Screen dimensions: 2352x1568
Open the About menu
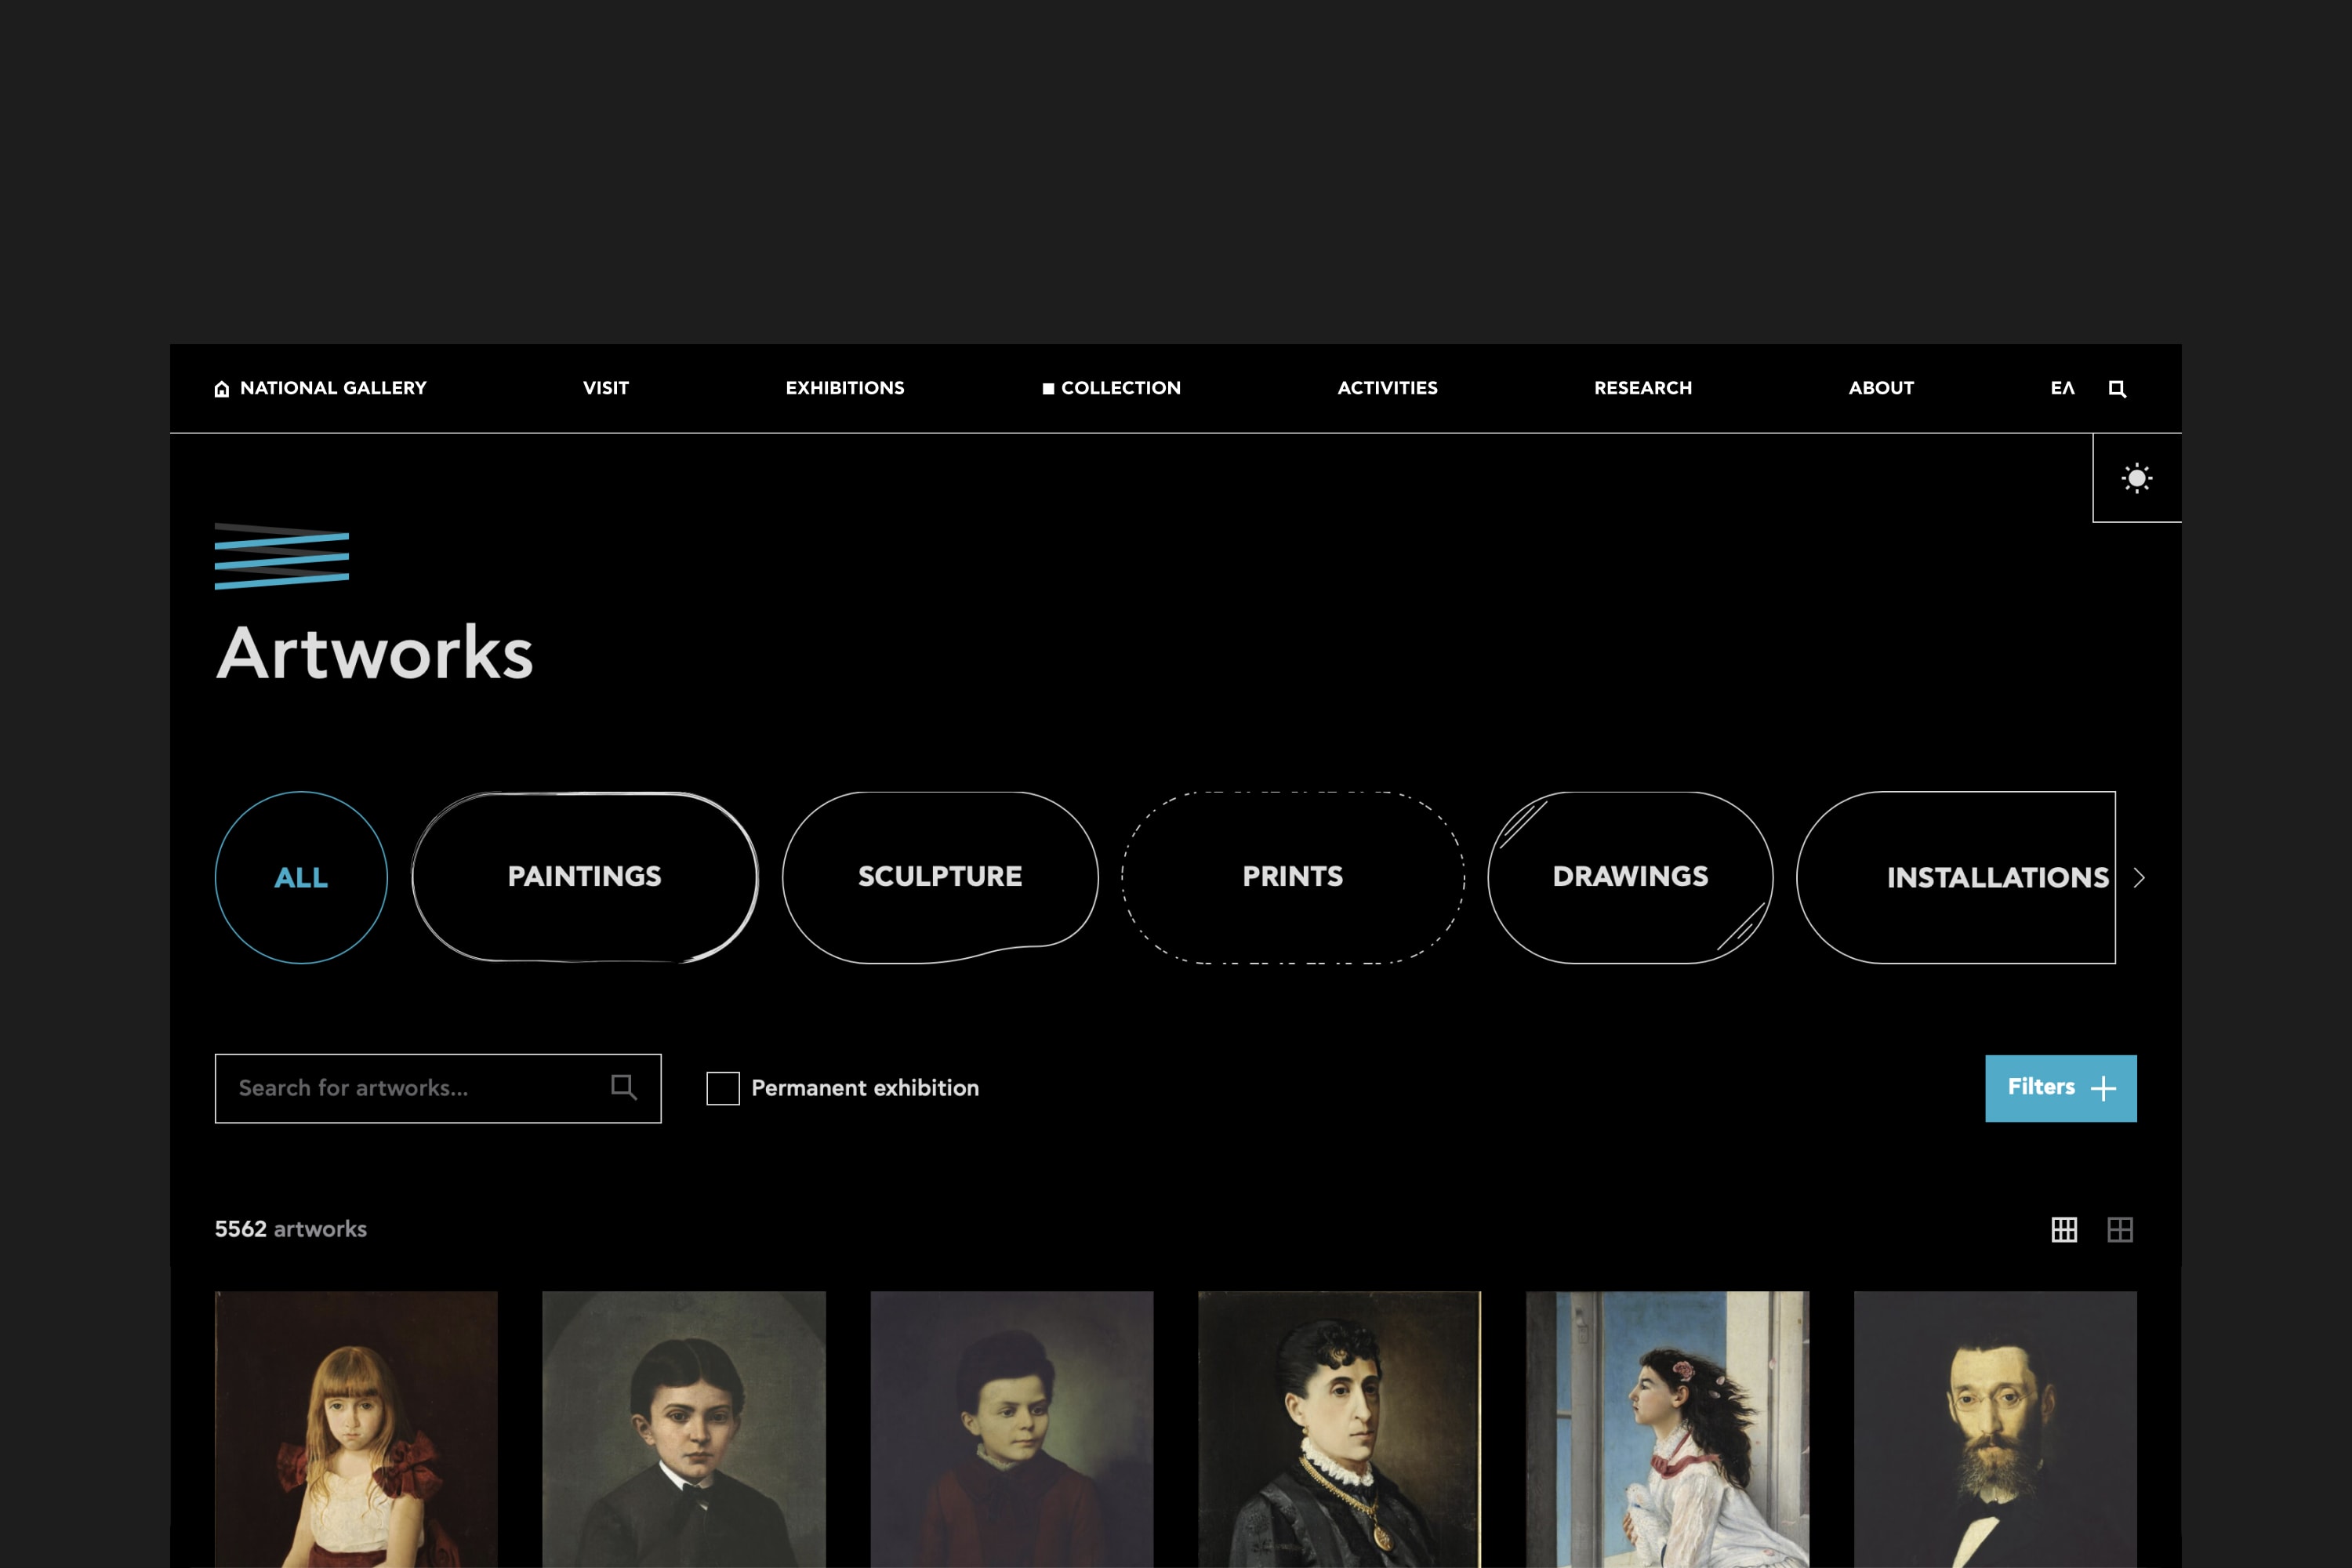point(1881,388)
